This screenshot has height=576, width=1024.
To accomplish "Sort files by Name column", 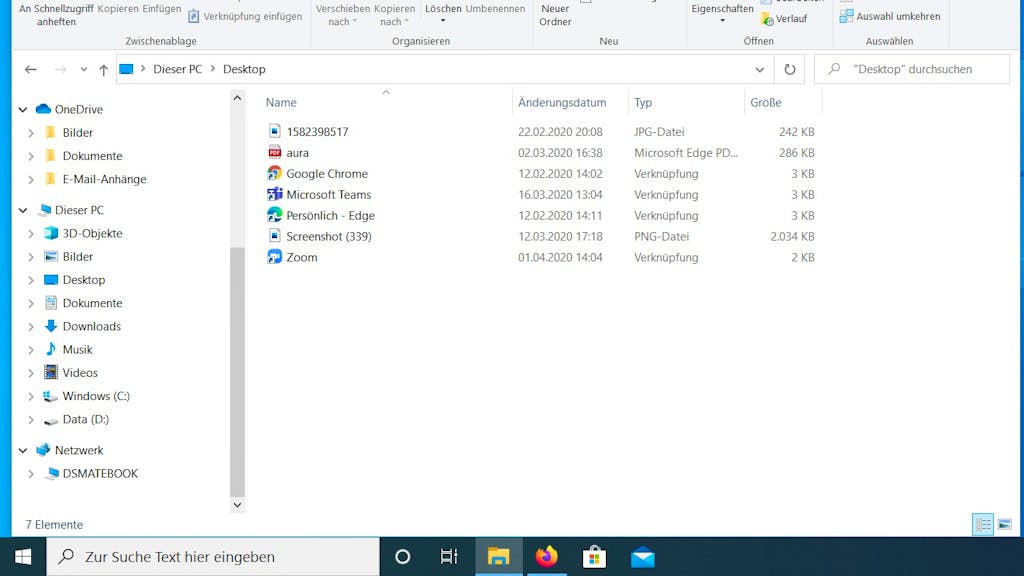I will pos(281,103).
